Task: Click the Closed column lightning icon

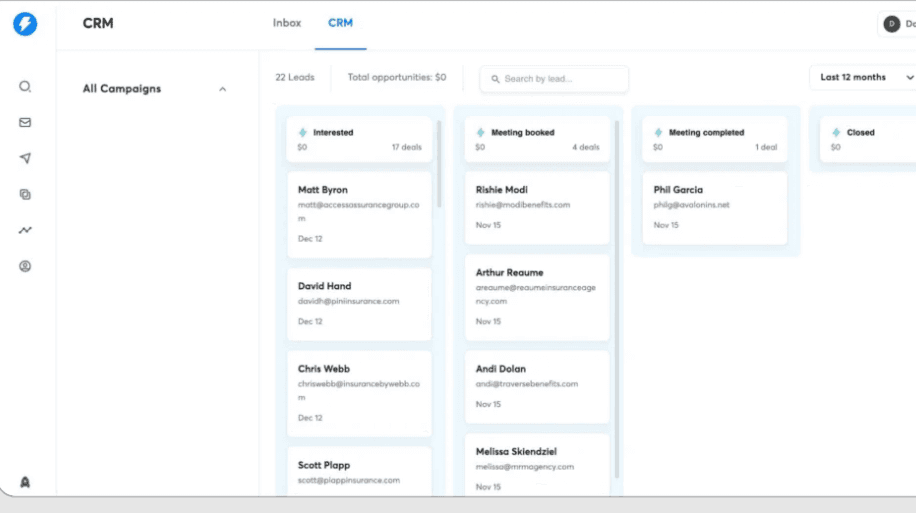Action: click(x=836, y=133)
